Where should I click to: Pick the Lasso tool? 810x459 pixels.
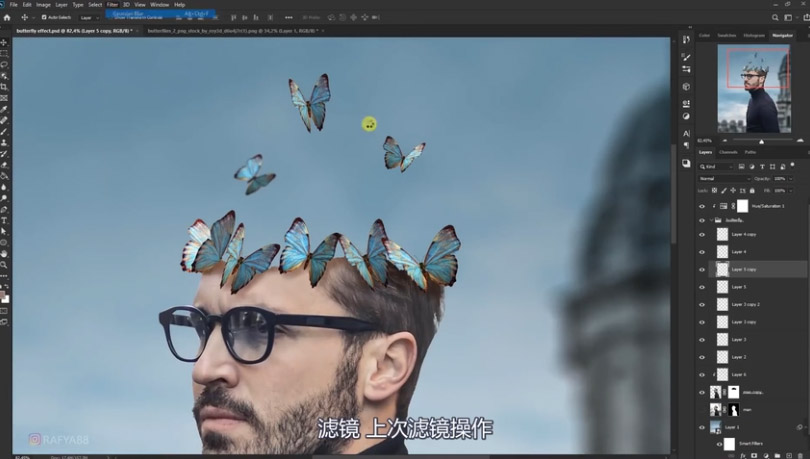[5, 65]
